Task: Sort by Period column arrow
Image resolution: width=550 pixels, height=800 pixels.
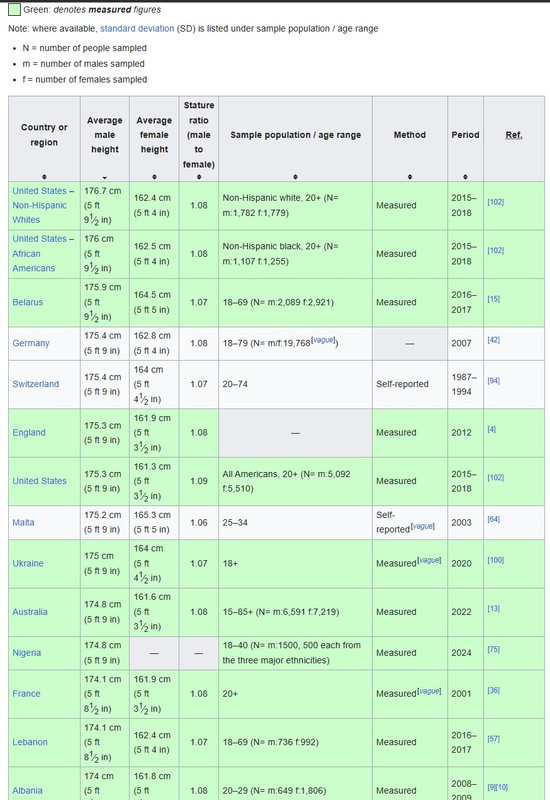Action: [x=465, y=177]
